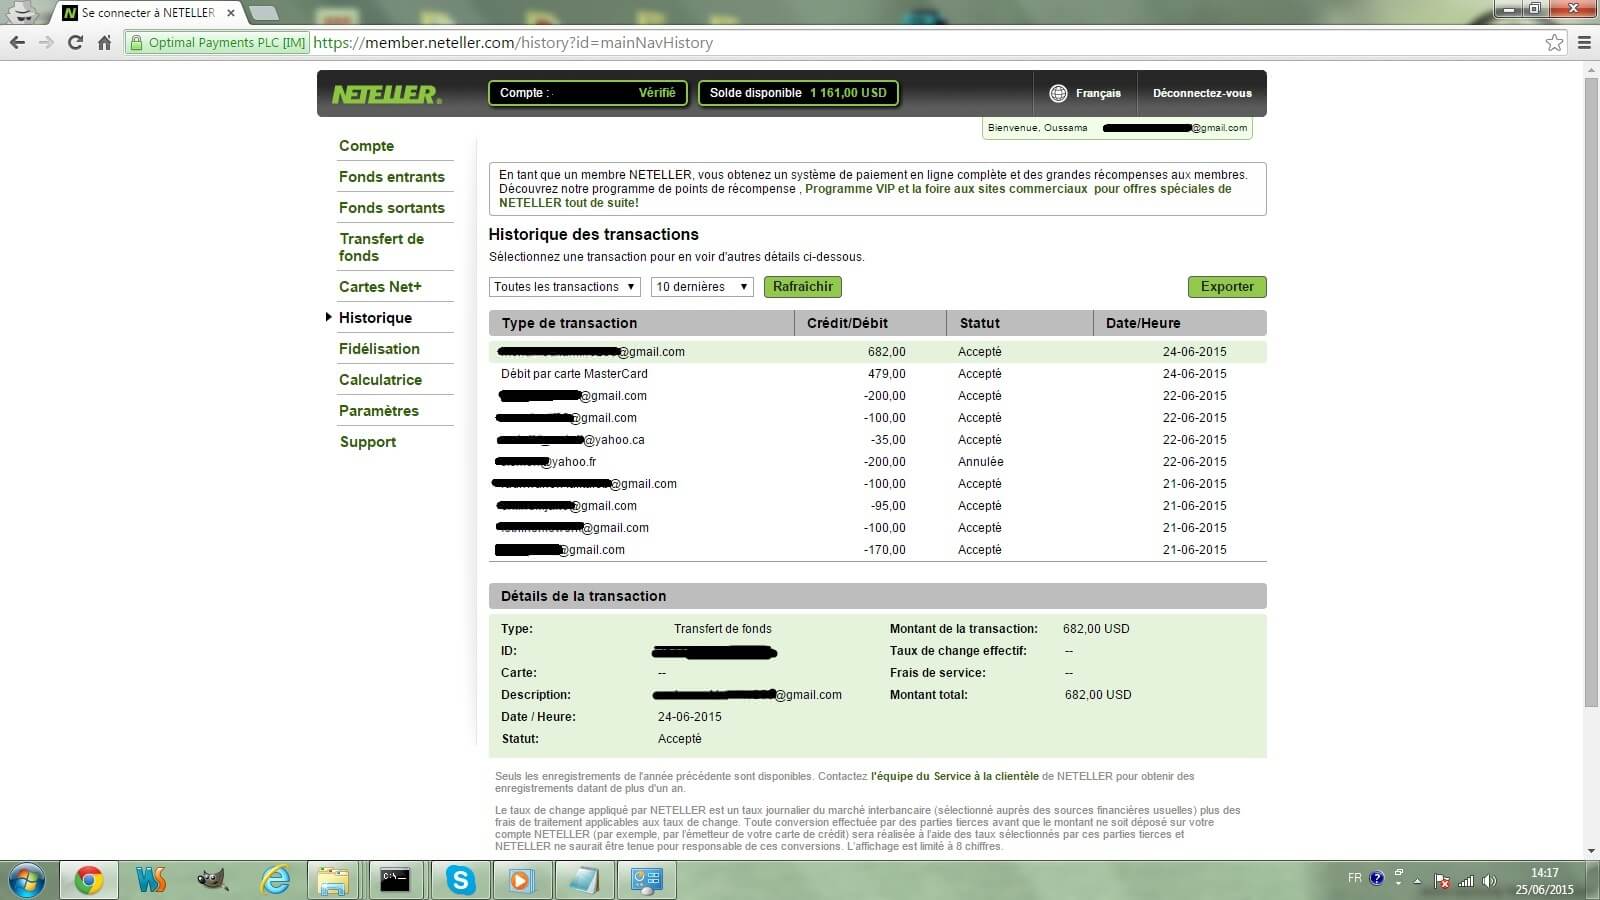
Task: Click the globe language icon
Action: click(x=1058, y=93)
